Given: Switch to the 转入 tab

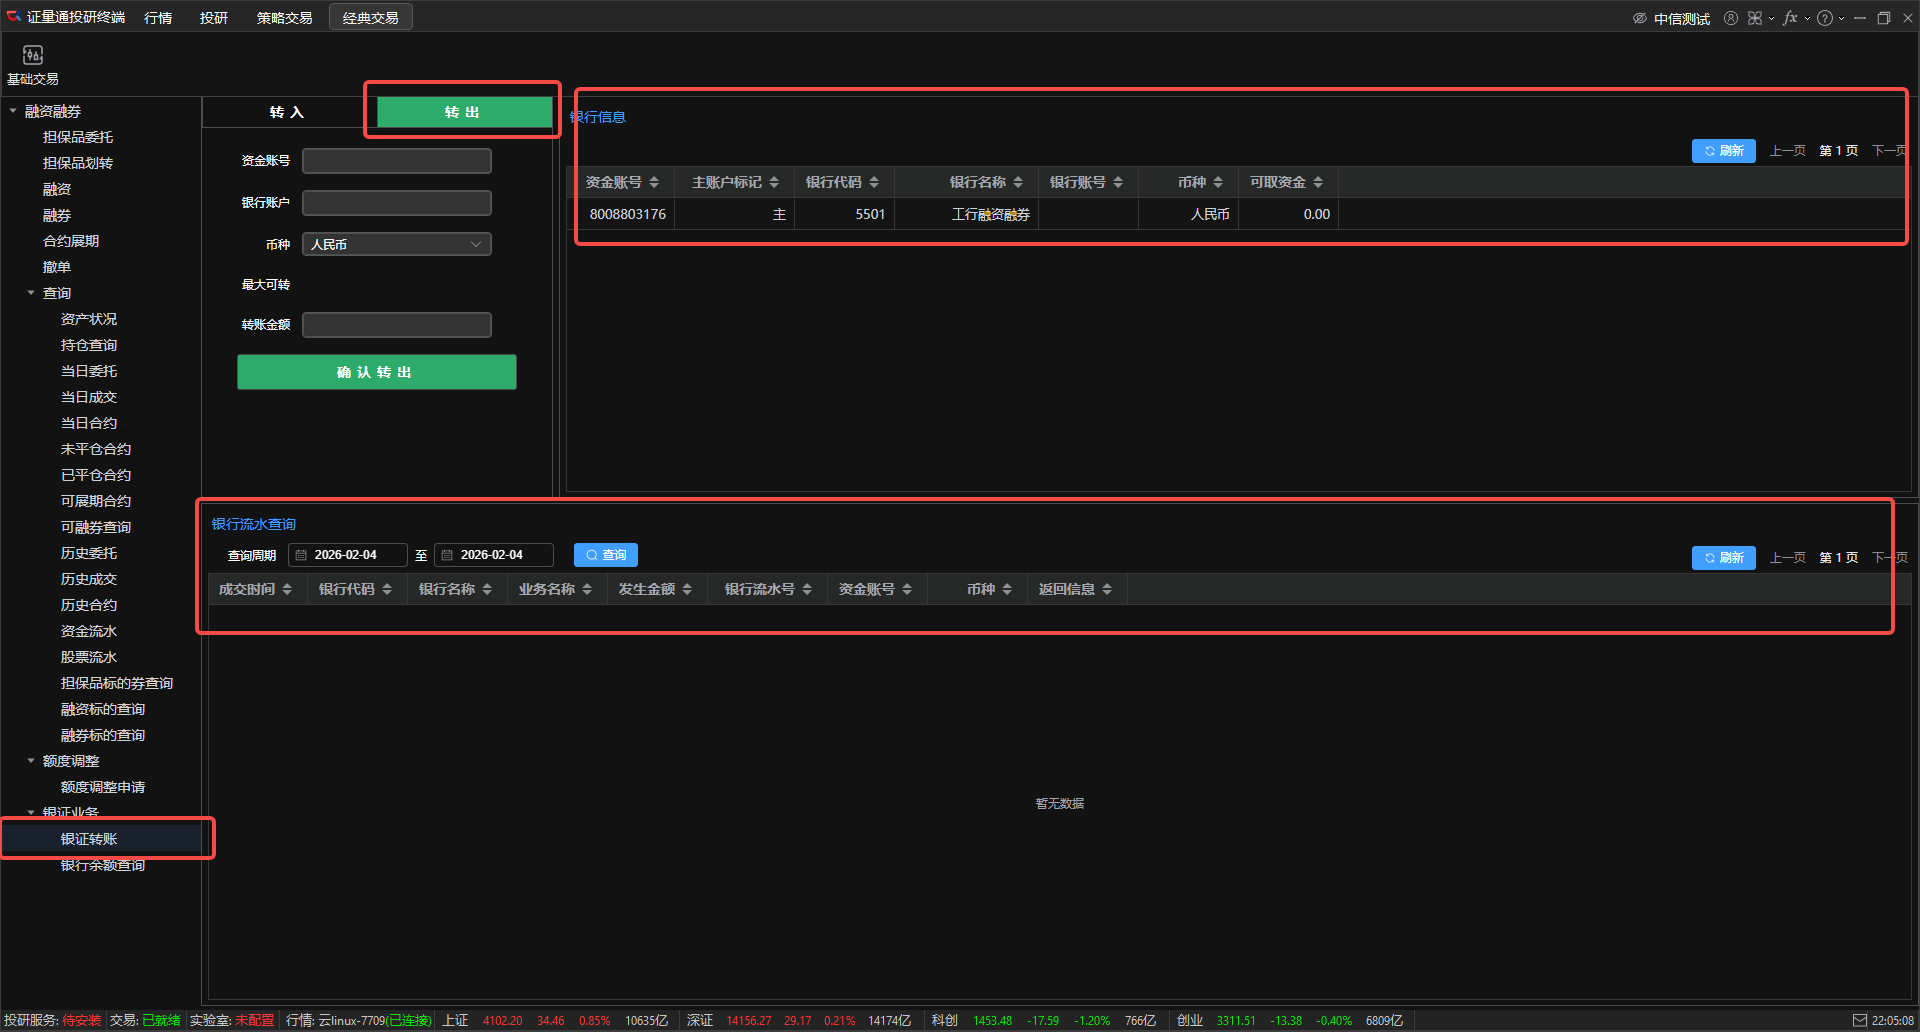Looking at the screenshot, I should (x=286, y=112).
